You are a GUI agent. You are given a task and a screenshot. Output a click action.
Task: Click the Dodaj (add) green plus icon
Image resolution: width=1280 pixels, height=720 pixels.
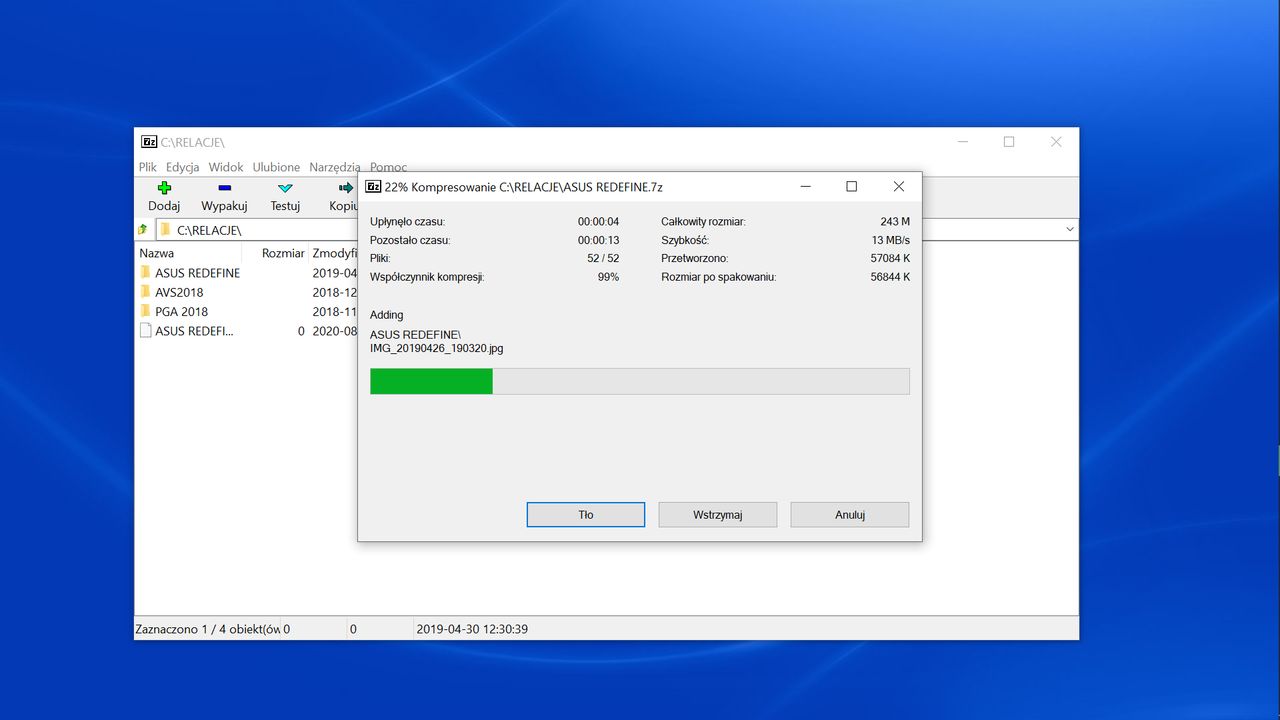[164, 188]
